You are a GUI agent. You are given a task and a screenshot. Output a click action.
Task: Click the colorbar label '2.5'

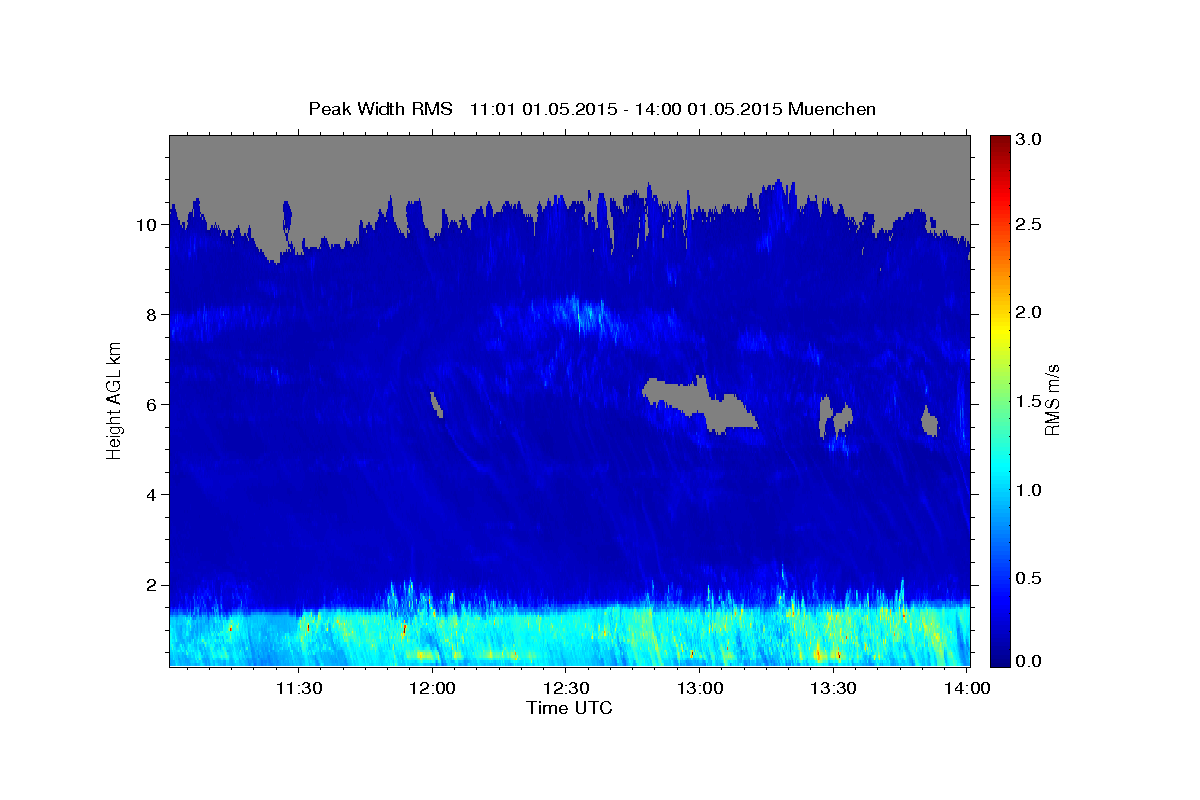[x=1029, y=225]
